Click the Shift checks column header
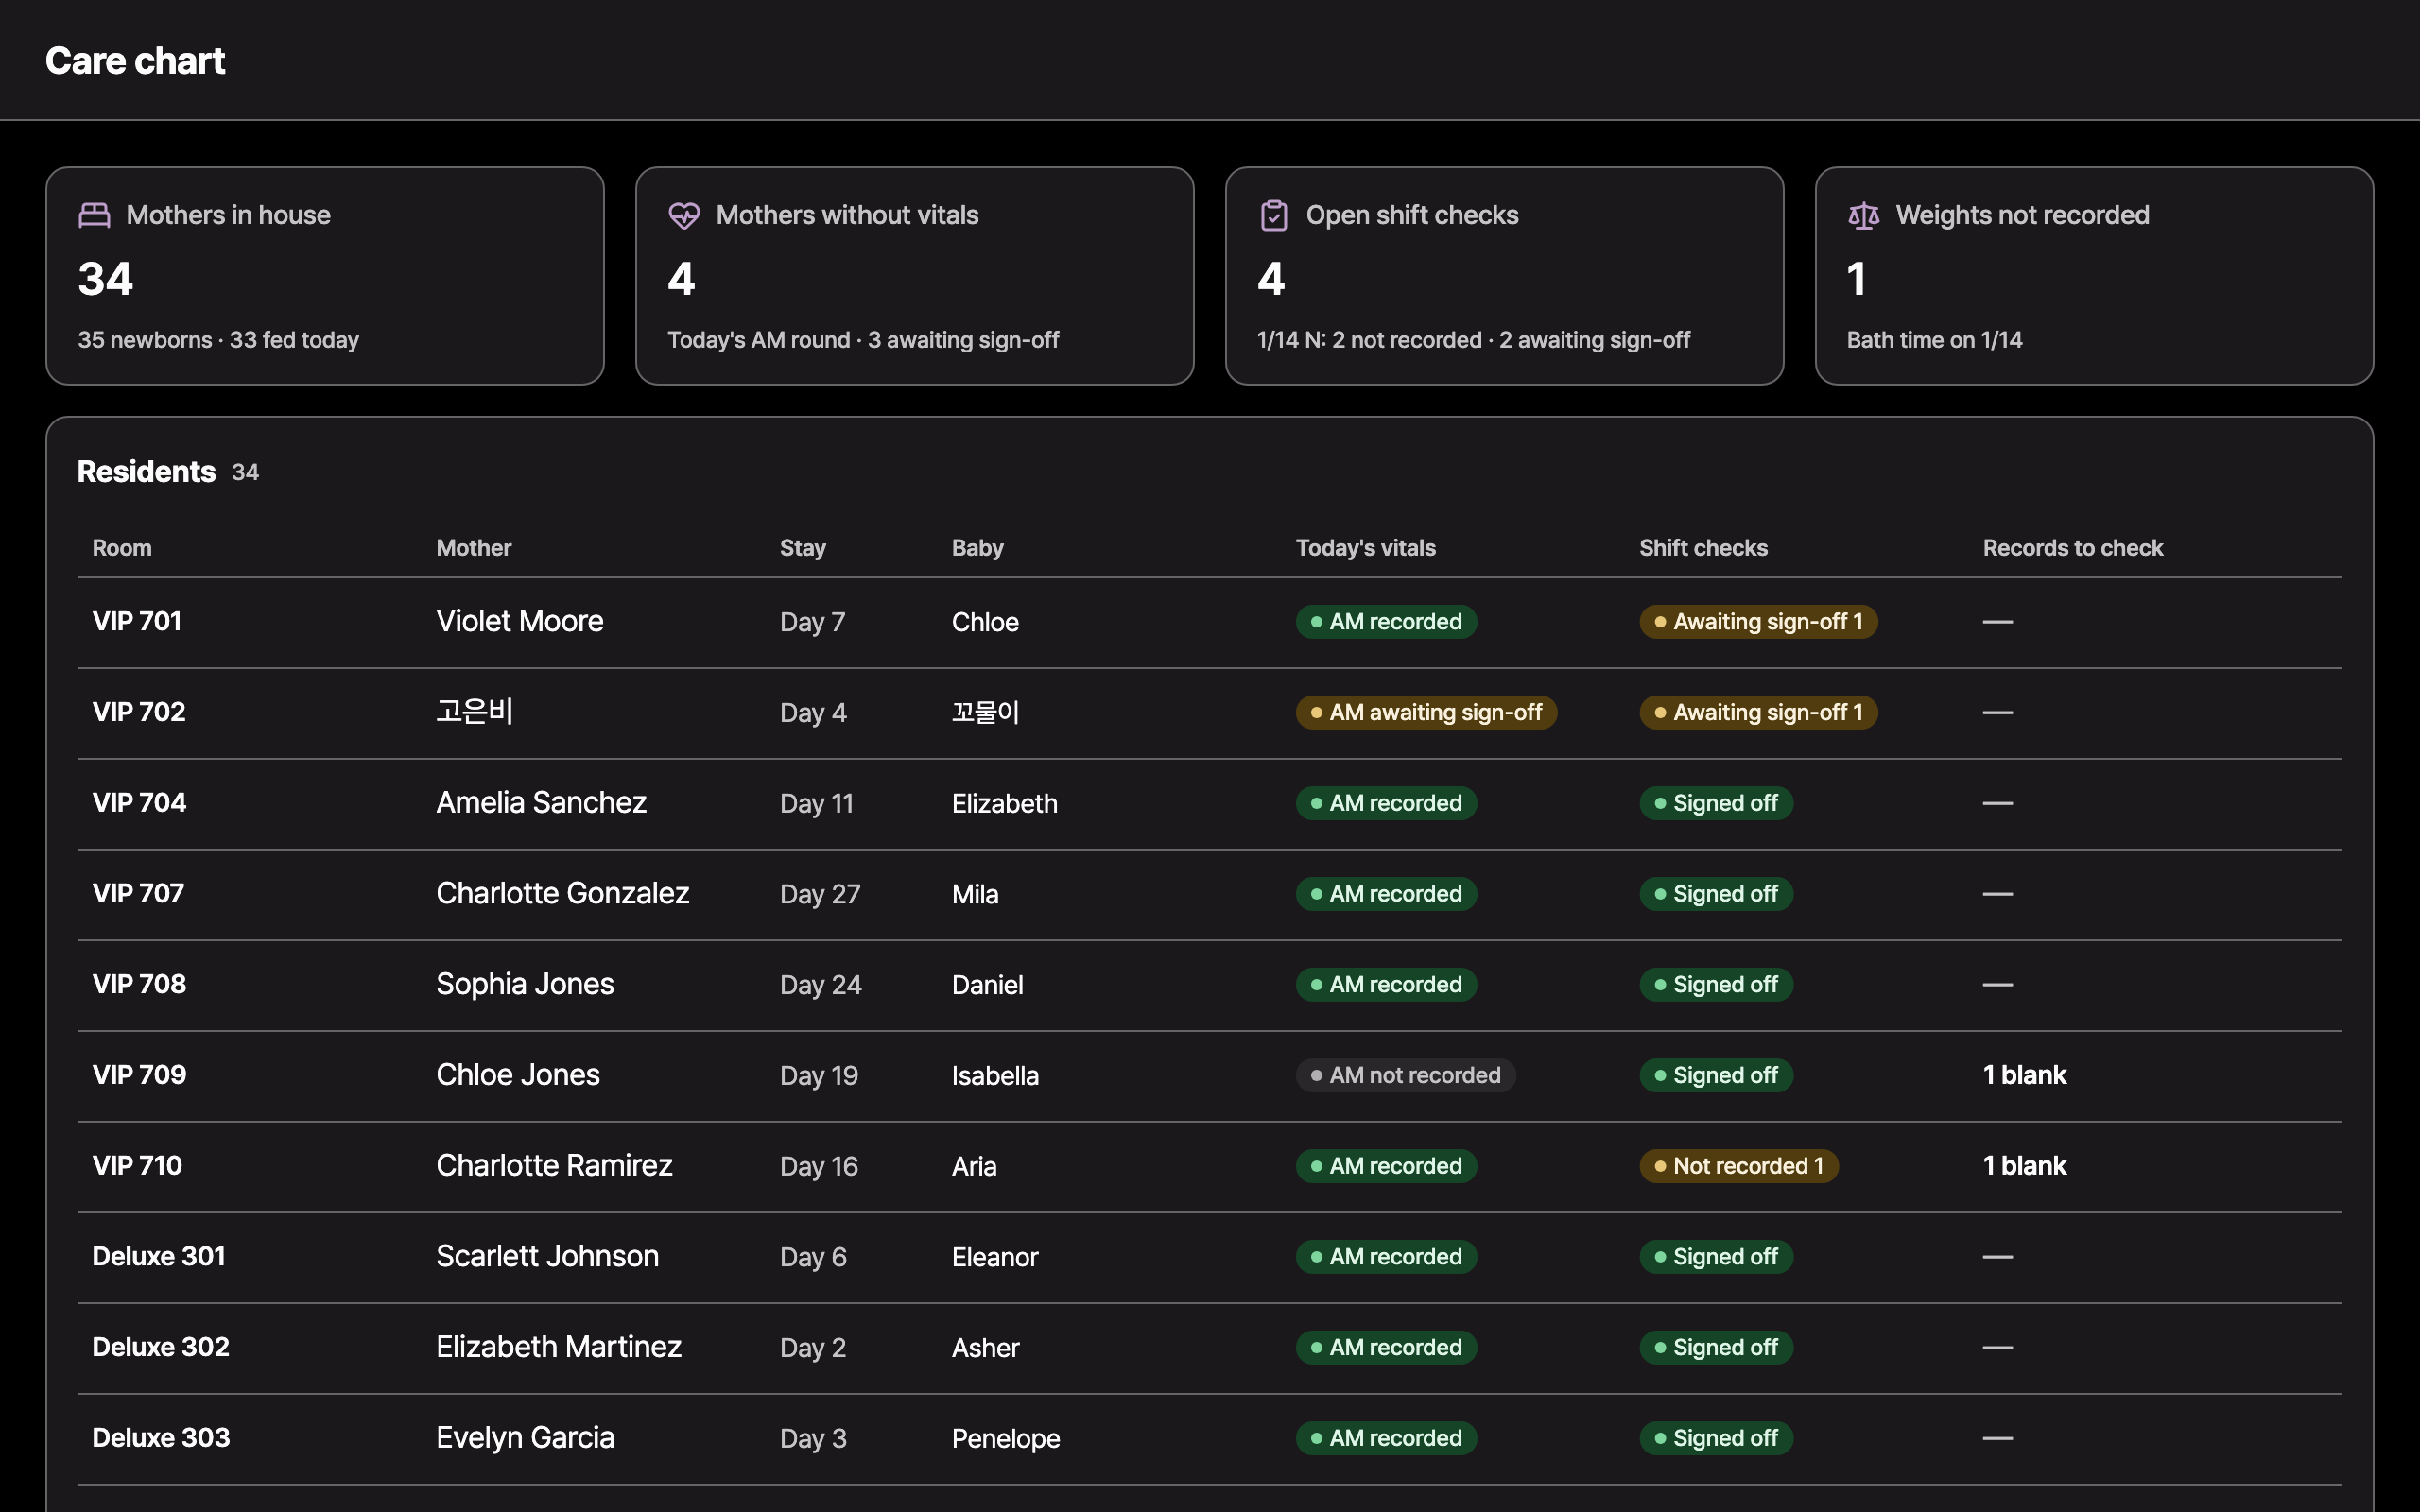This screenshot has width=2420, height=1512. tap(1703, 548)
